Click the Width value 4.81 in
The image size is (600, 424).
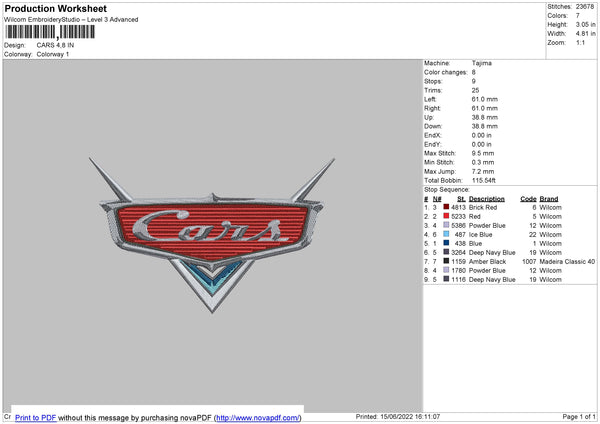click(585, 34)
